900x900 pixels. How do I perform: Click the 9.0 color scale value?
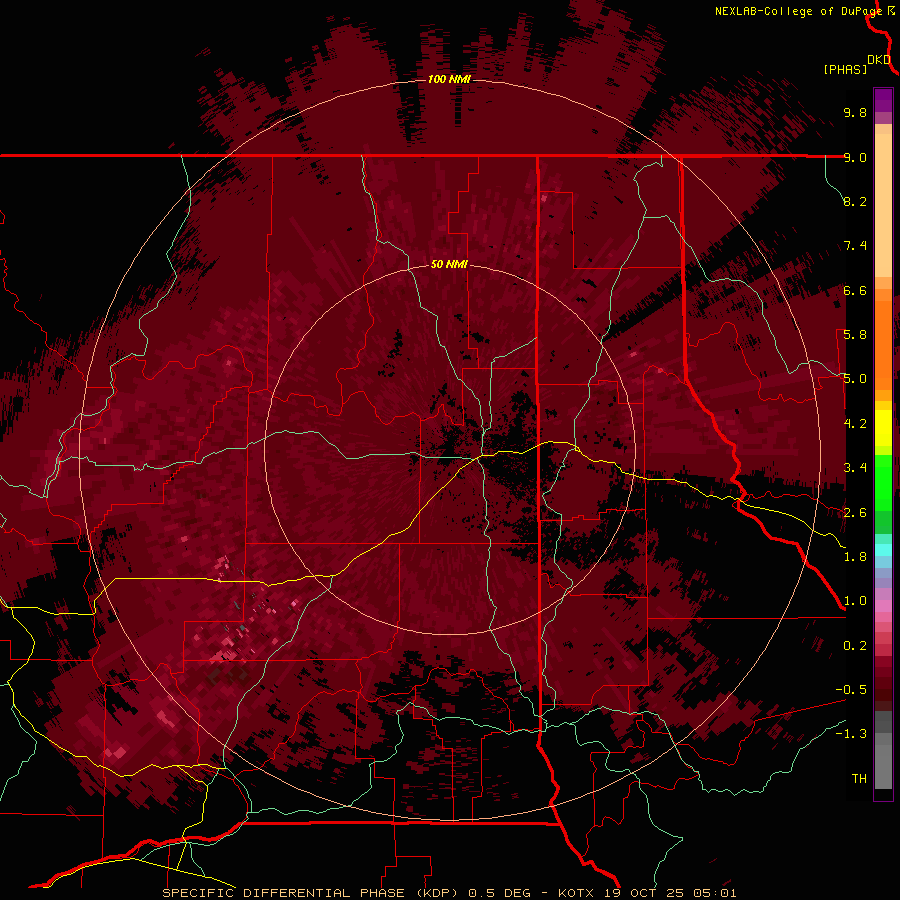(855, 157)
